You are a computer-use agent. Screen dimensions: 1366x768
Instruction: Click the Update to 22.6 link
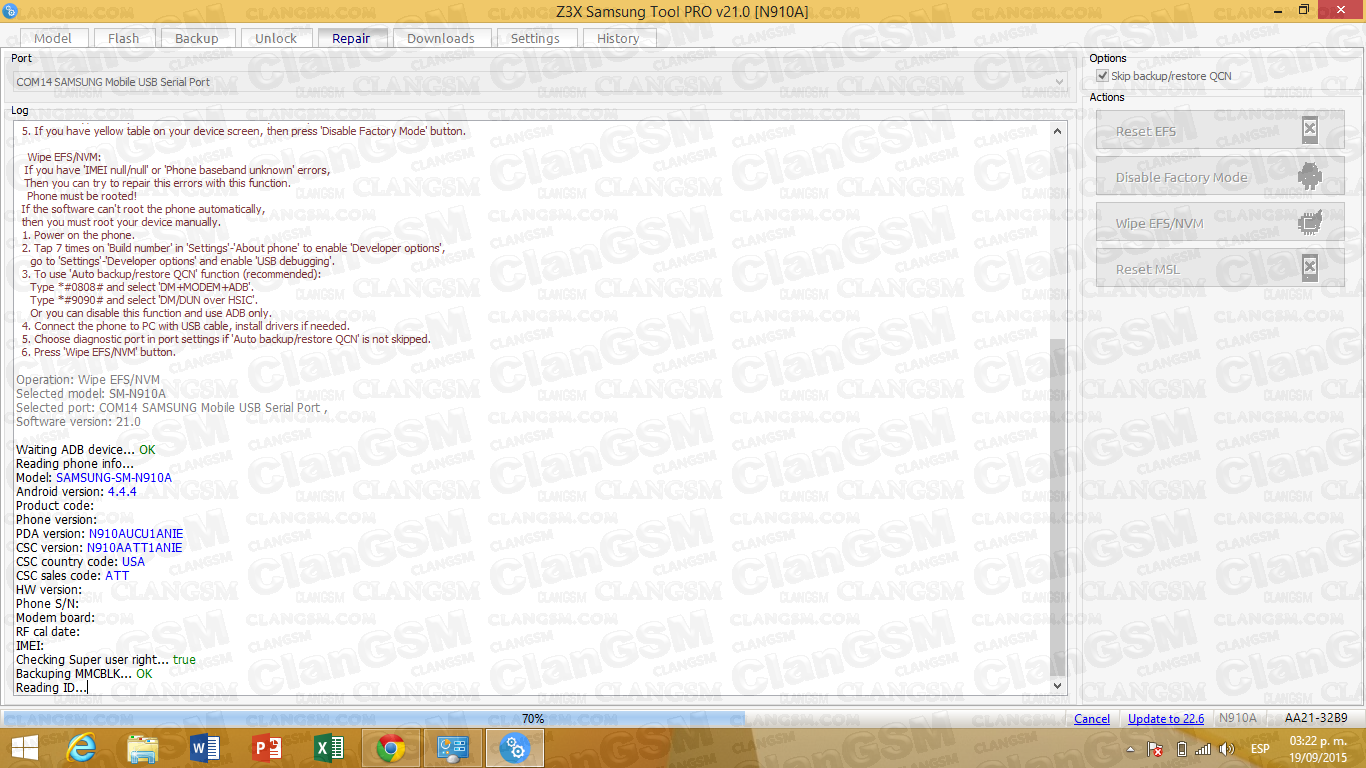[1166, 719]
